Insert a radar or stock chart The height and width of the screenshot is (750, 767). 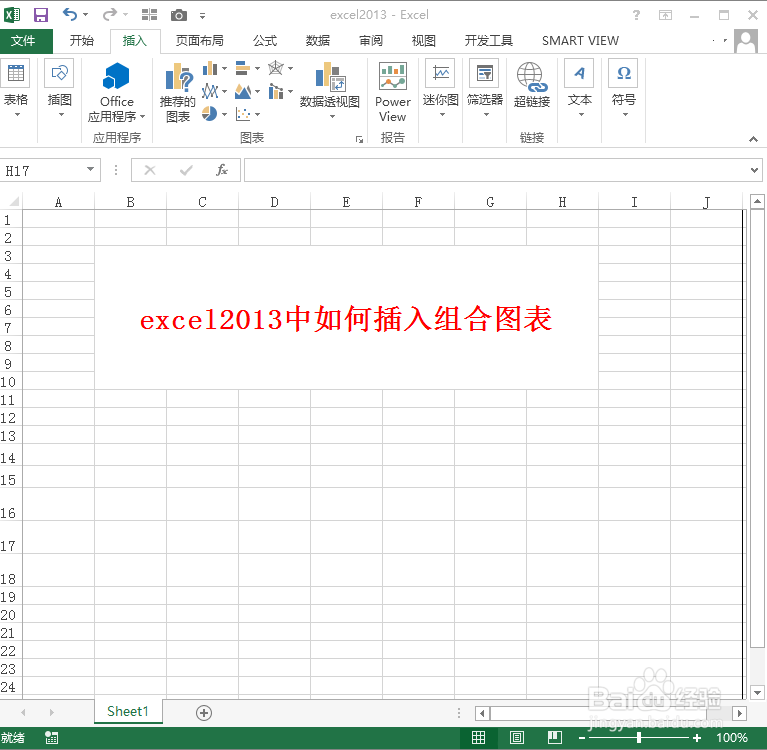tap(276, 68)
